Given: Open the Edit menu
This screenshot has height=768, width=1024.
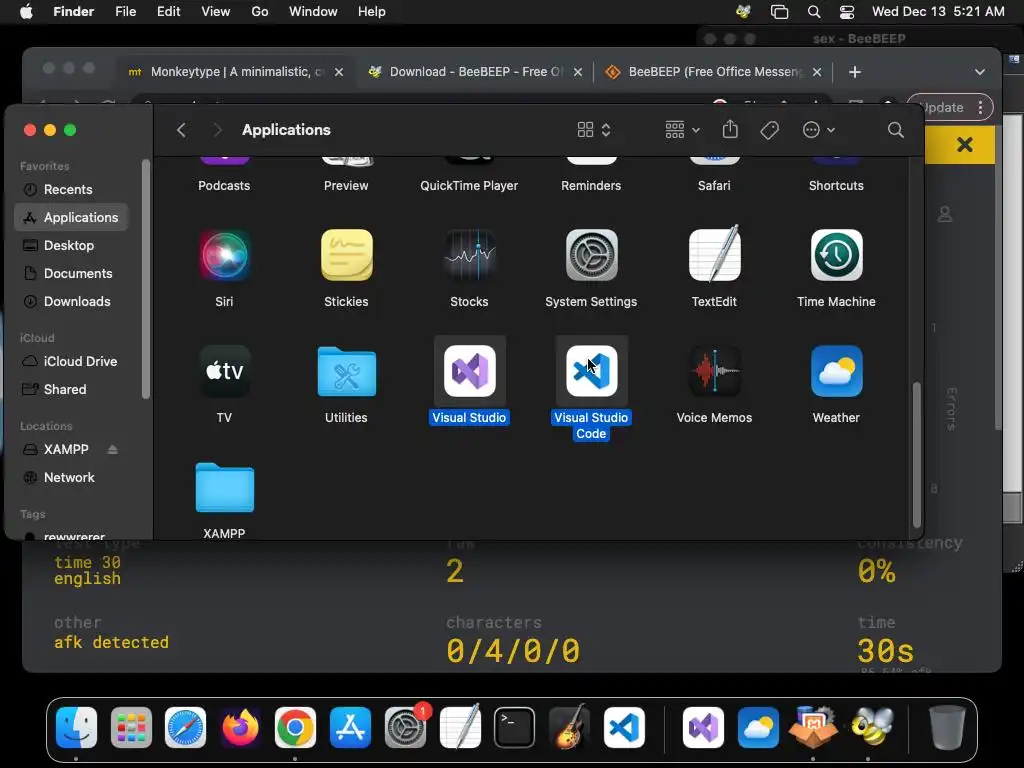Looking at the screenshot, I should click(x=168, y=12).
